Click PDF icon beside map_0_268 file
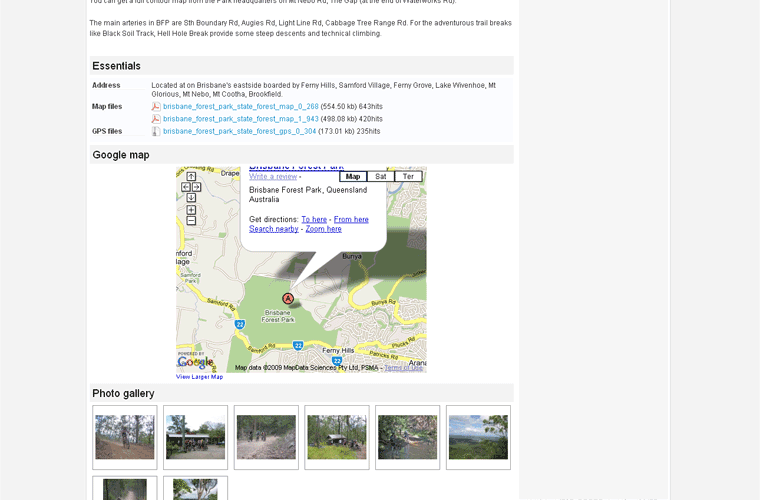This screenshot has width=760, height=500. (156, 107)
